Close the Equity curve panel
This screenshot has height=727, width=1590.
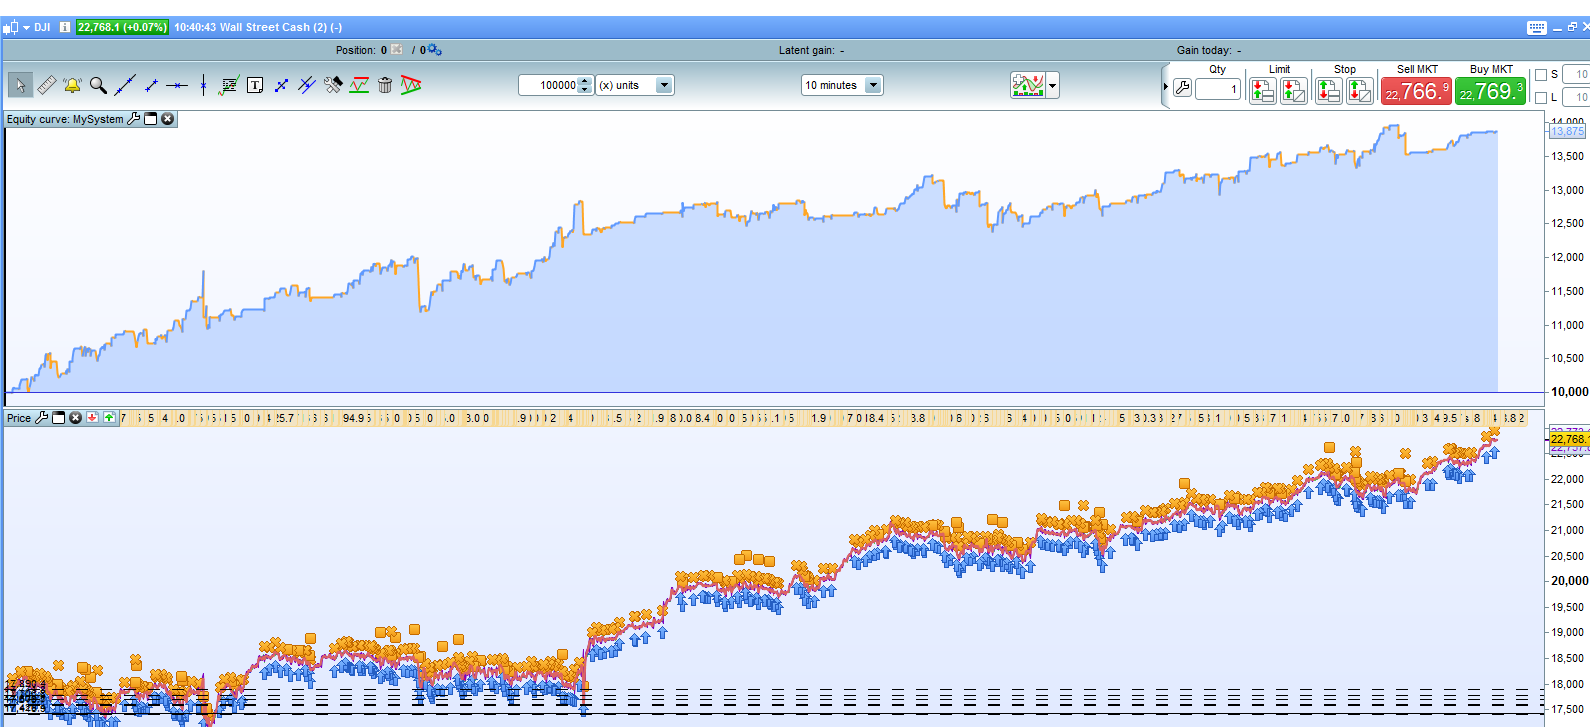[168, 119]
